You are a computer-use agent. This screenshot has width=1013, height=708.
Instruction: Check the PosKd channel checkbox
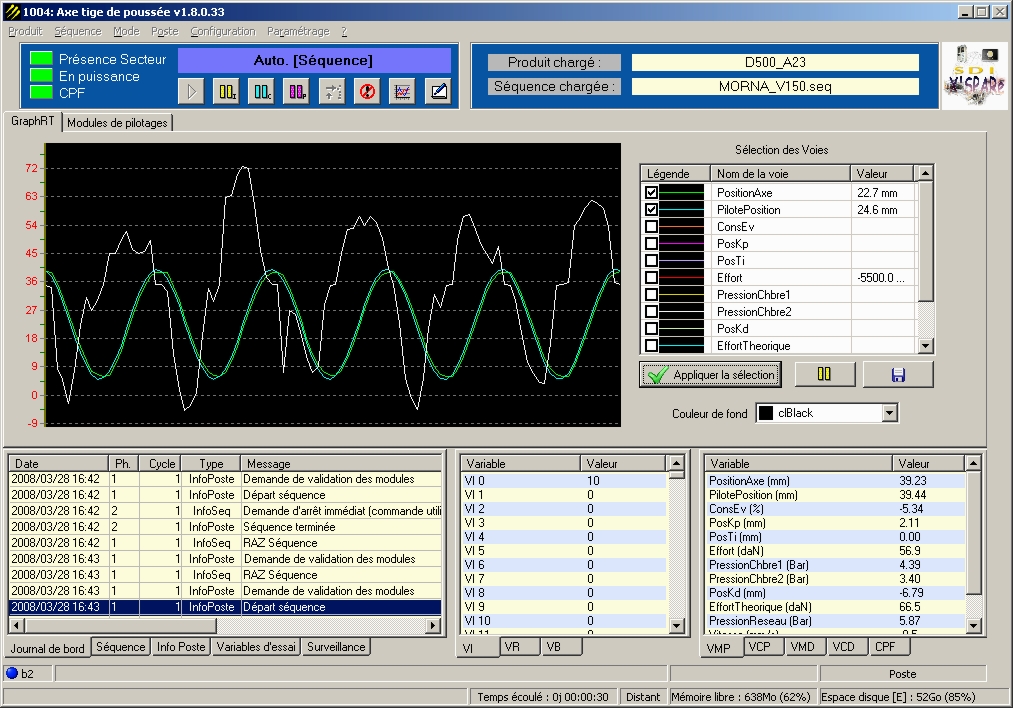pos(651,328)
